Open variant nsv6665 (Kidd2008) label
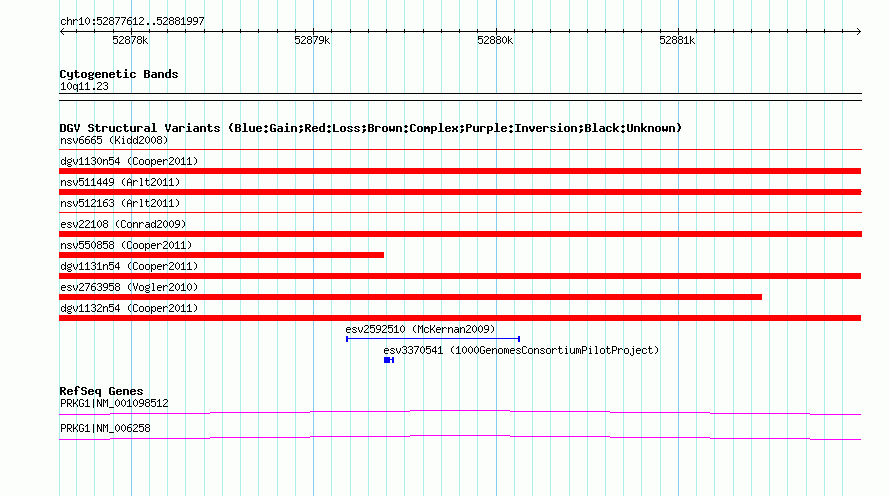Image resolution: width=890 pixels, height=496 pixels. (114, 140)
